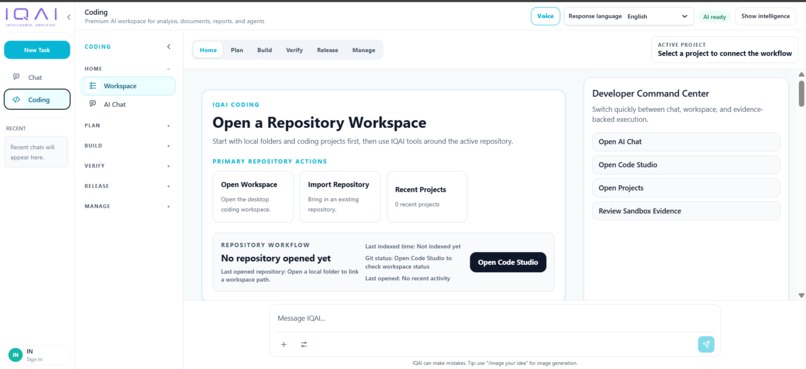Screen dimensions: 806x369
Task: Click the 'RECENT' sidebar label
Action: click(16, 128)
